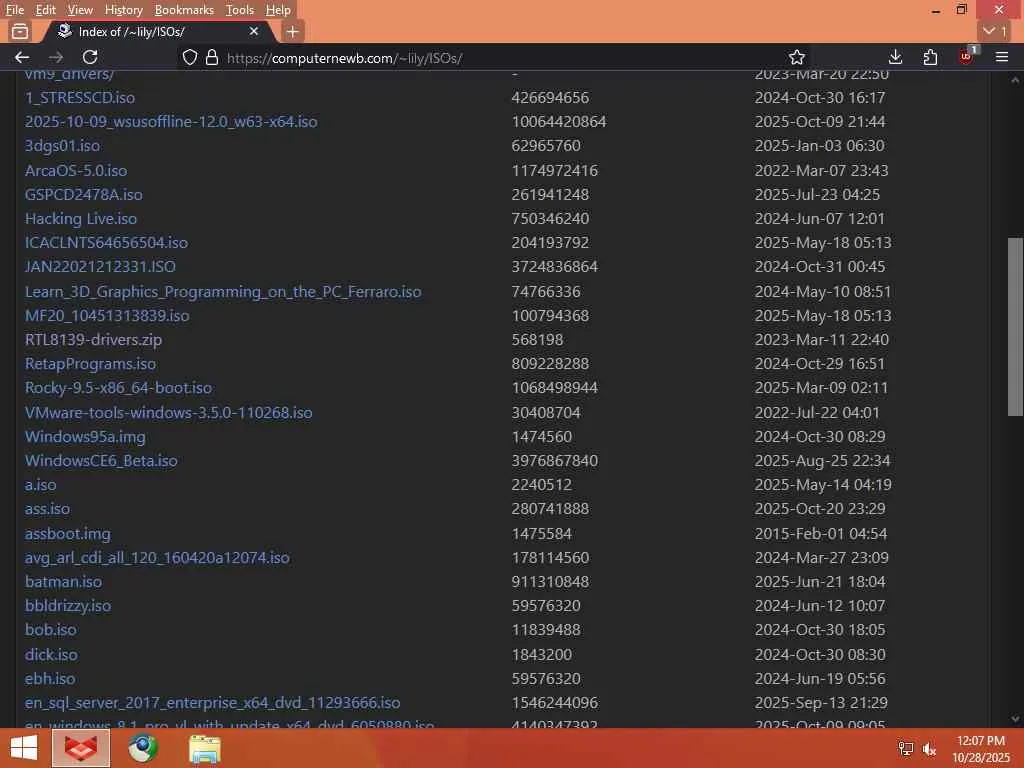Click the WindowsCE6_Beta.iso link
Viewport: 1024px width, 768px height.
tap(101, 460)
